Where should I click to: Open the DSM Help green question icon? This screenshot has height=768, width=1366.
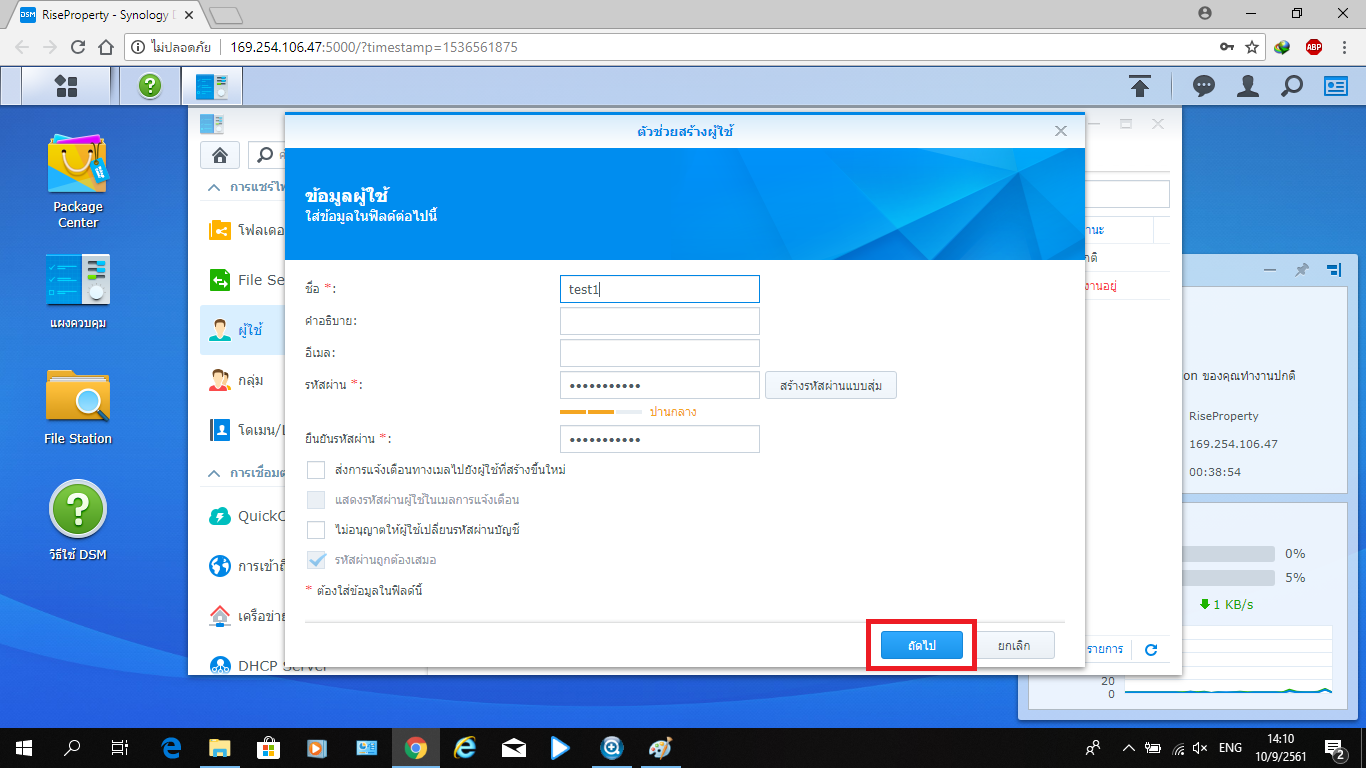150,86
